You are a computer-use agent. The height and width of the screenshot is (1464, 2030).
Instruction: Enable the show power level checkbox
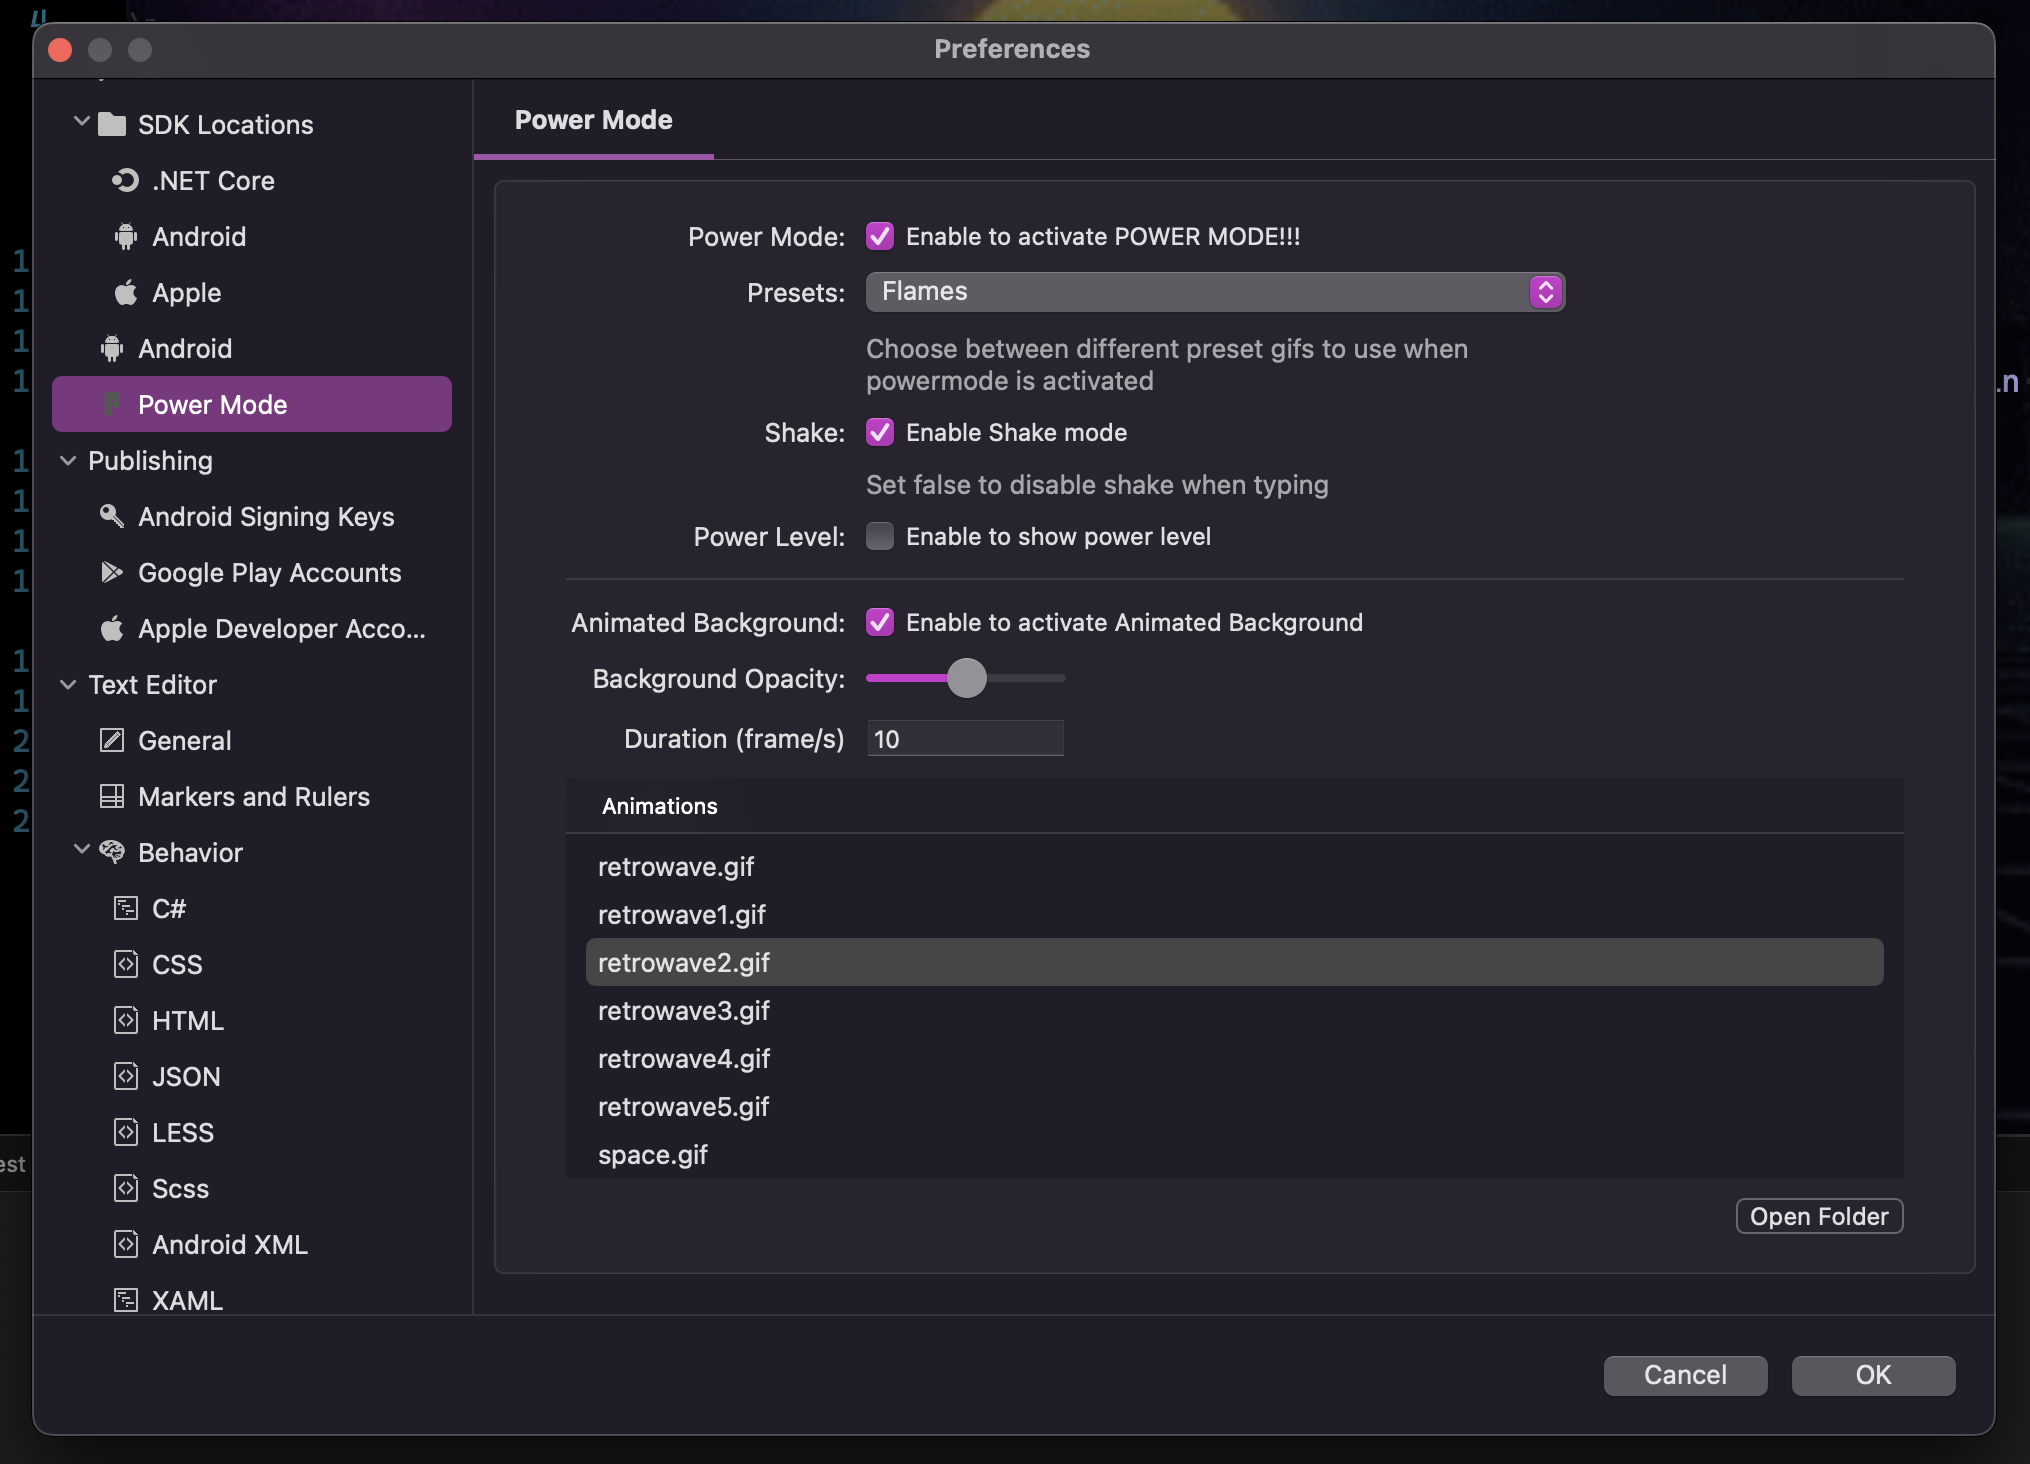[880, 537]
